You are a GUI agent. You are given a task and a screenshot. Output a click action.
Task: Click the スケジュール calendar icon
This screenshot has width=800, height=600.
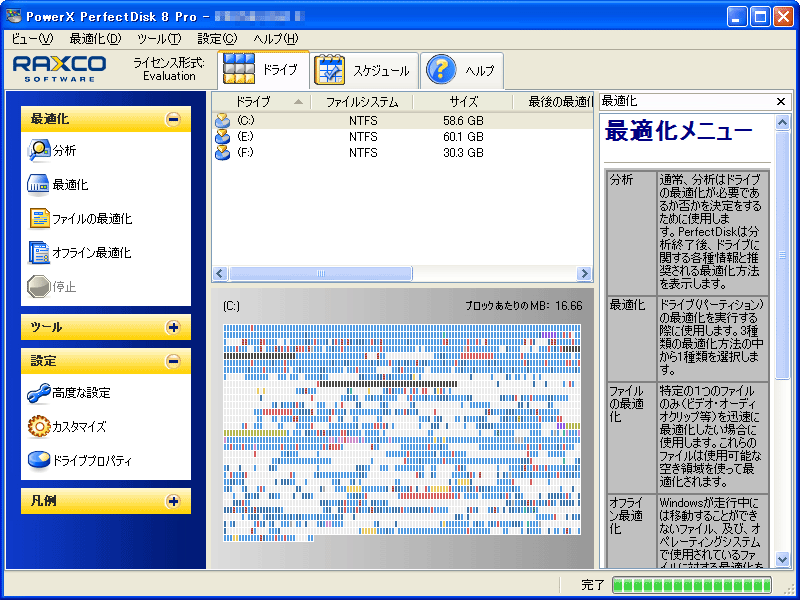329,70
